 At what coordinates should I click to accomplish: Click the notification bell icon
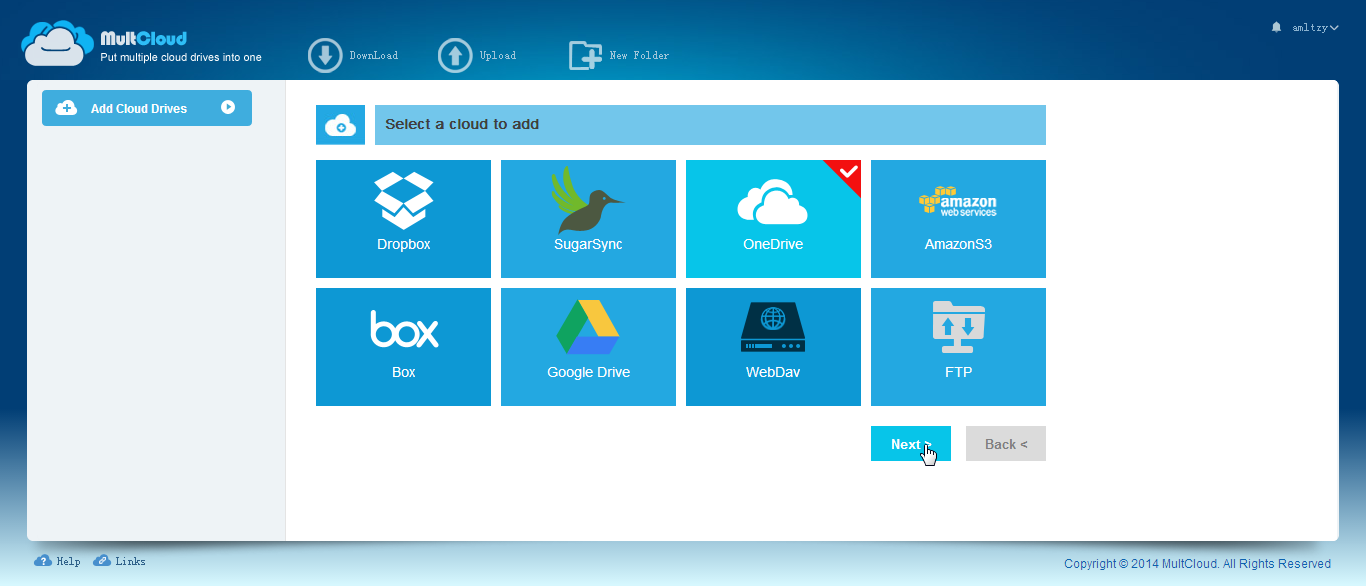1275,27
